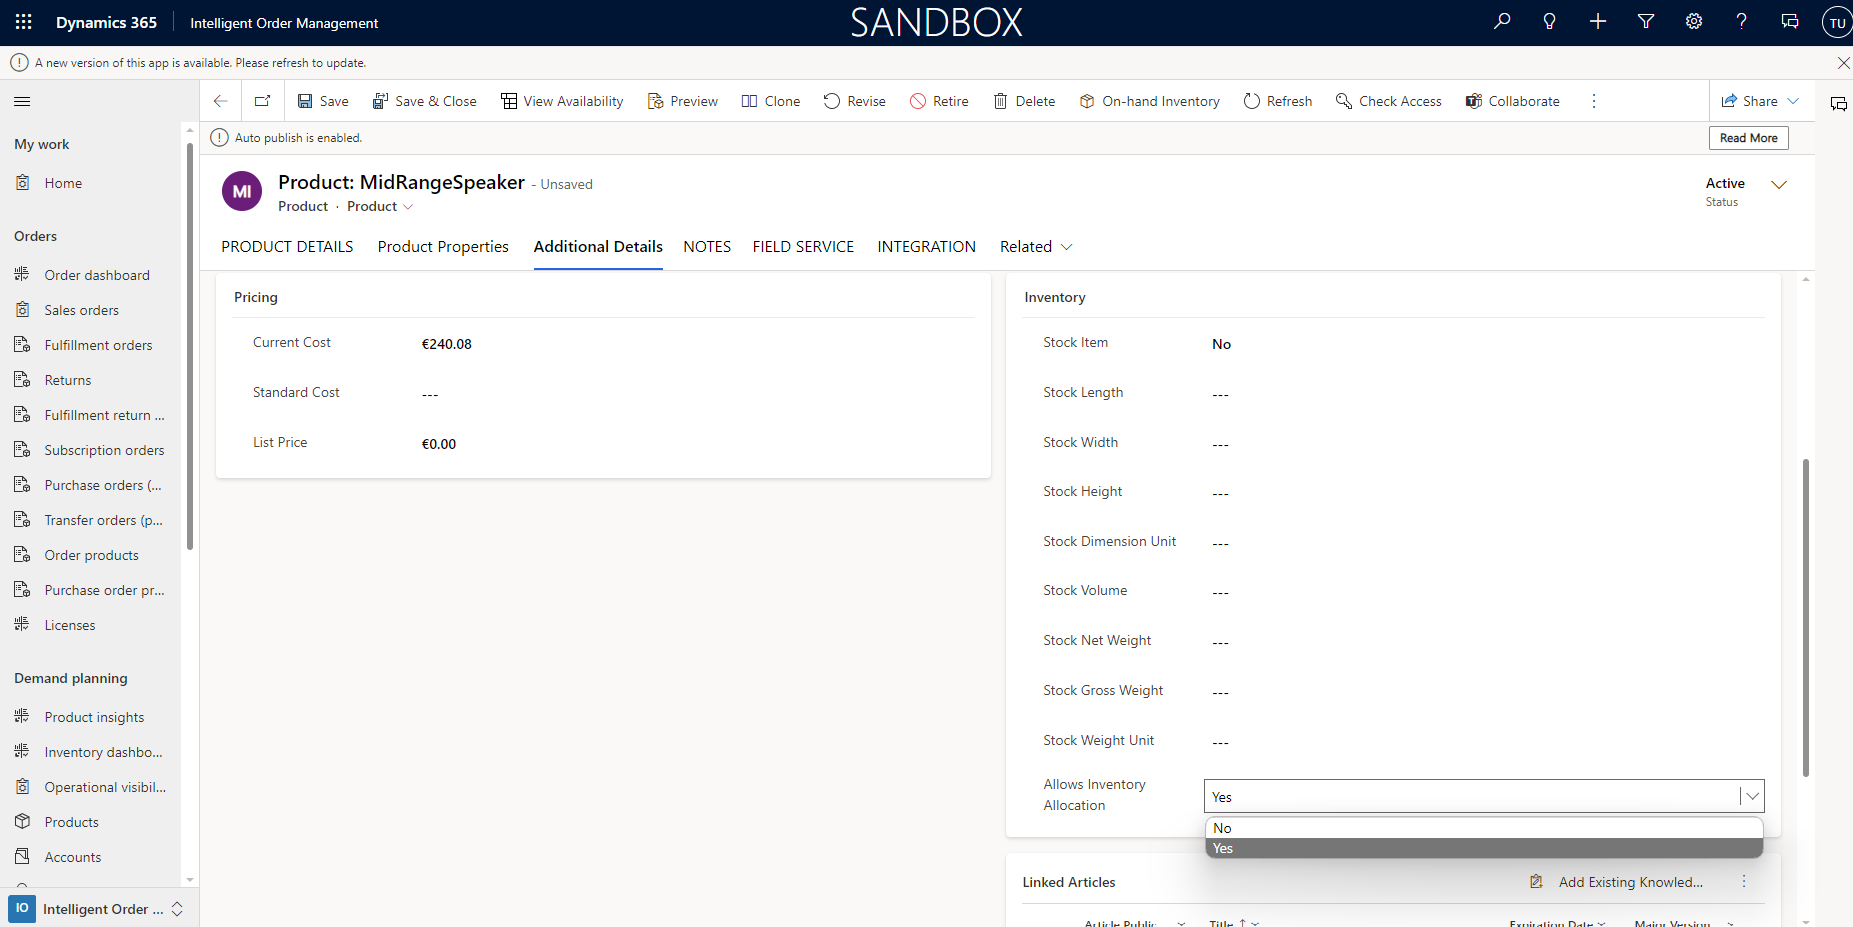This screenshot has height=927, width=1853.
Task: Click the search magnifier icon in header
Action: 1502,21
